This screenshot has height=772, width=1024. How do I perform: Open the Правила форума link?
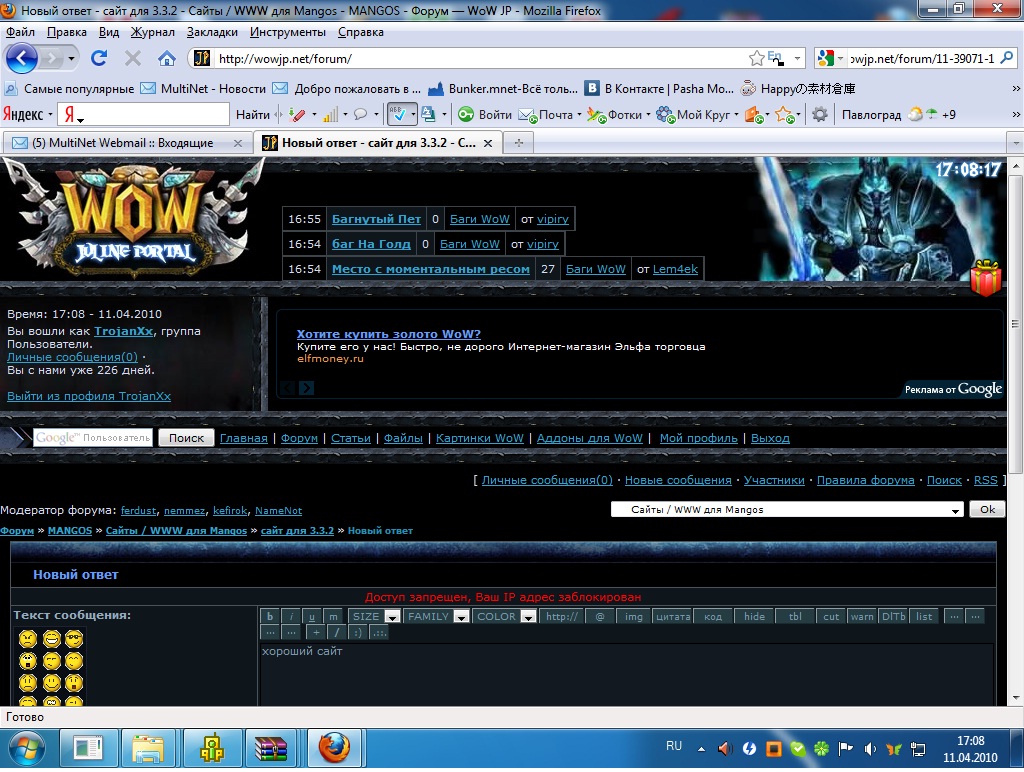point(865,480)
